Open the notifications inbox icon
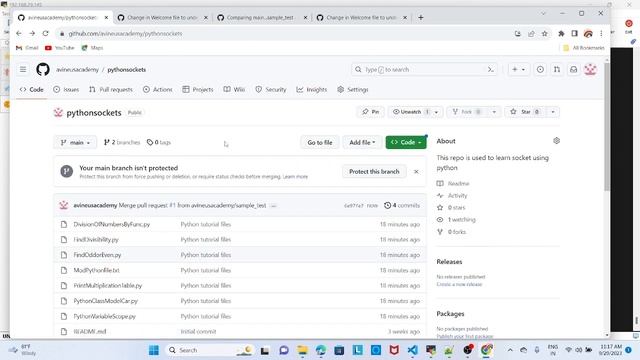The width and height of the screenshot is (640, 360). tap(573, 69)
